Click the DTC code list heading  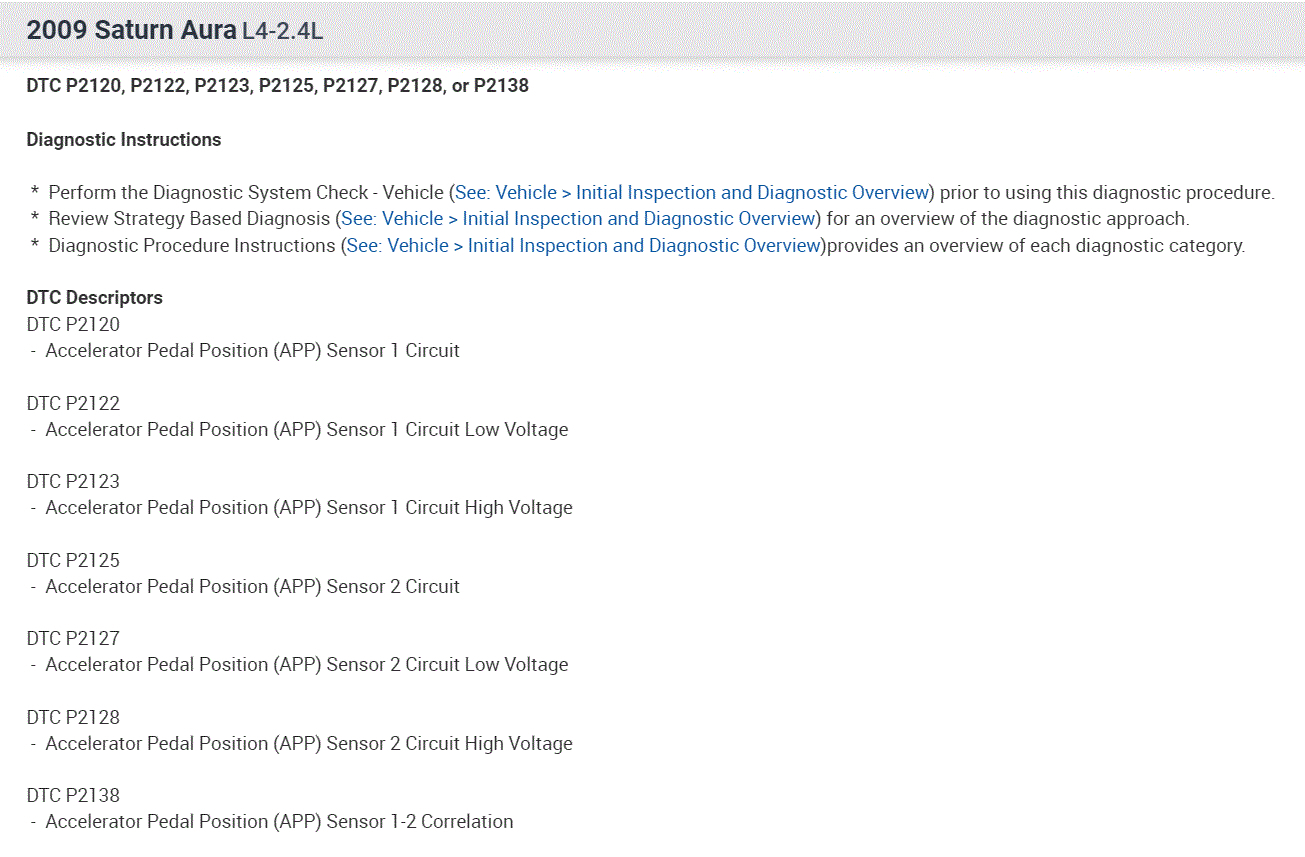click(277, 86)
